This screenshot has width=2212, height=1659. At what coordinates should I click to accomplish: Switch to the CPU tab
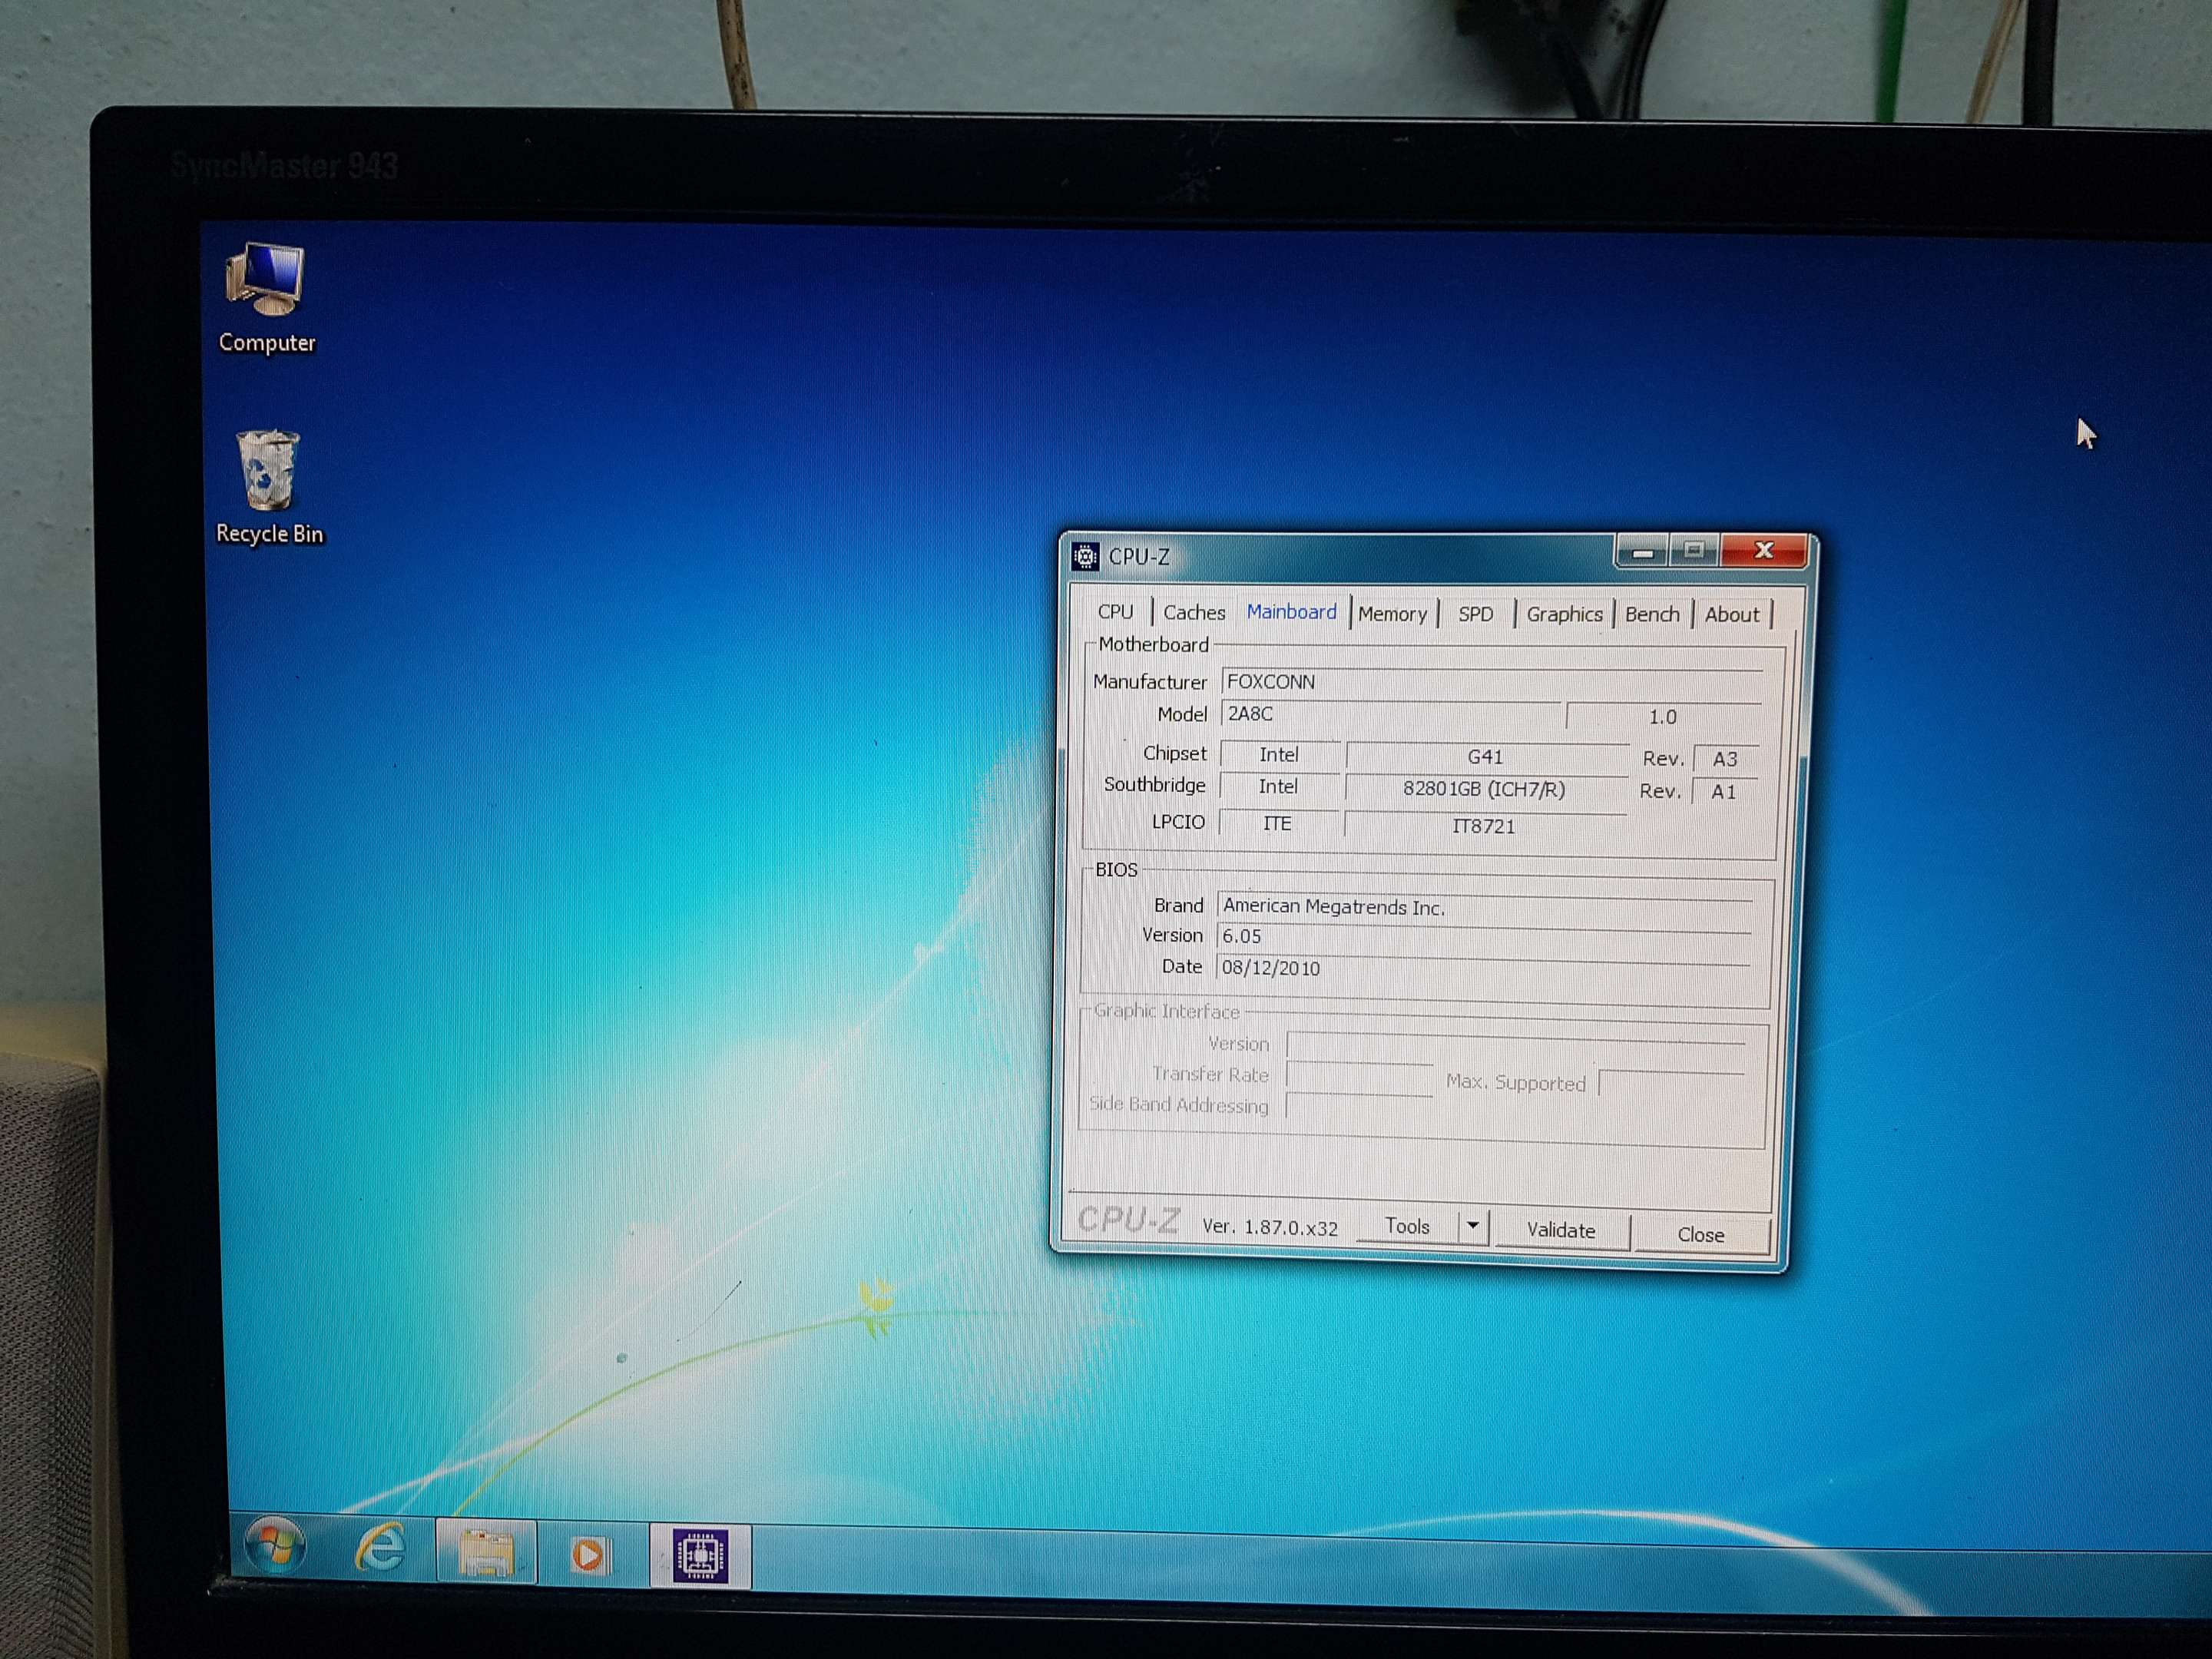point(1115,611)
